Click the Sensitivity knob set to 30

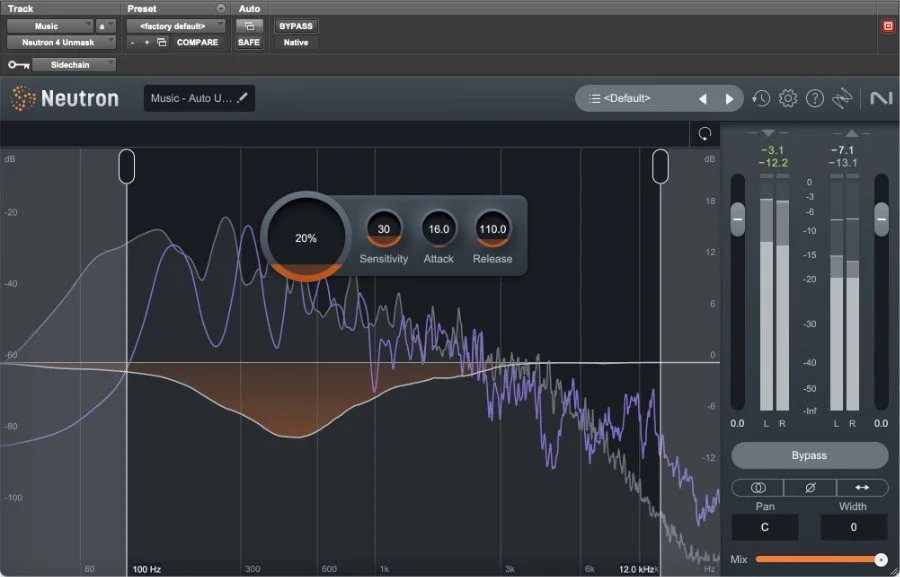coord(383,229)
